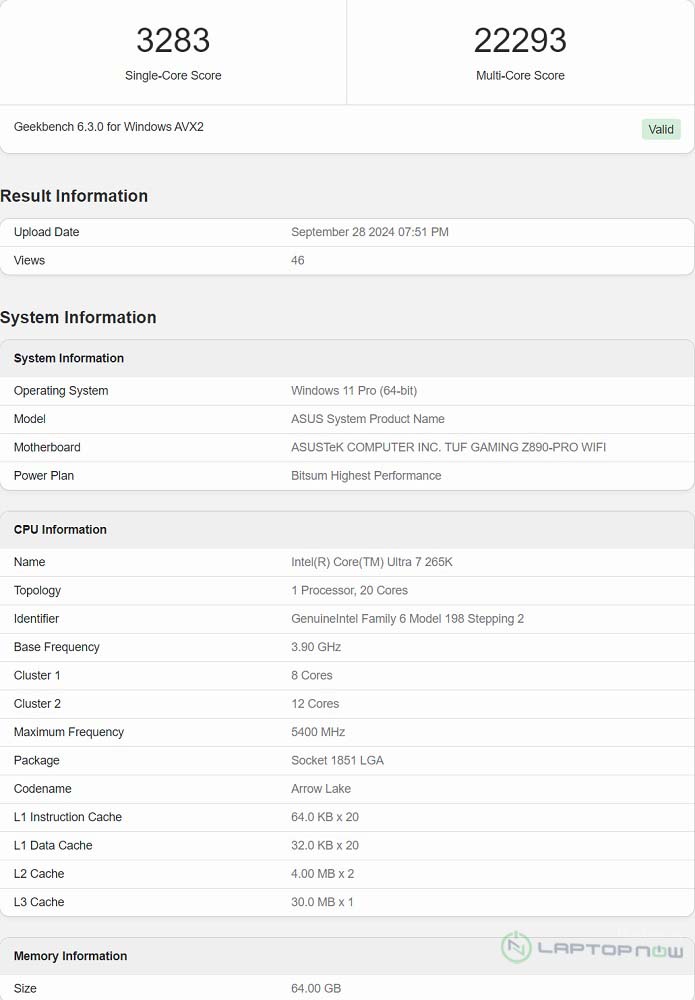This screenshot has height=1000, width=695.
Task: Click the LaptopNow watermark logo icon
Action: pyautogui.click(x=517, y=947)
